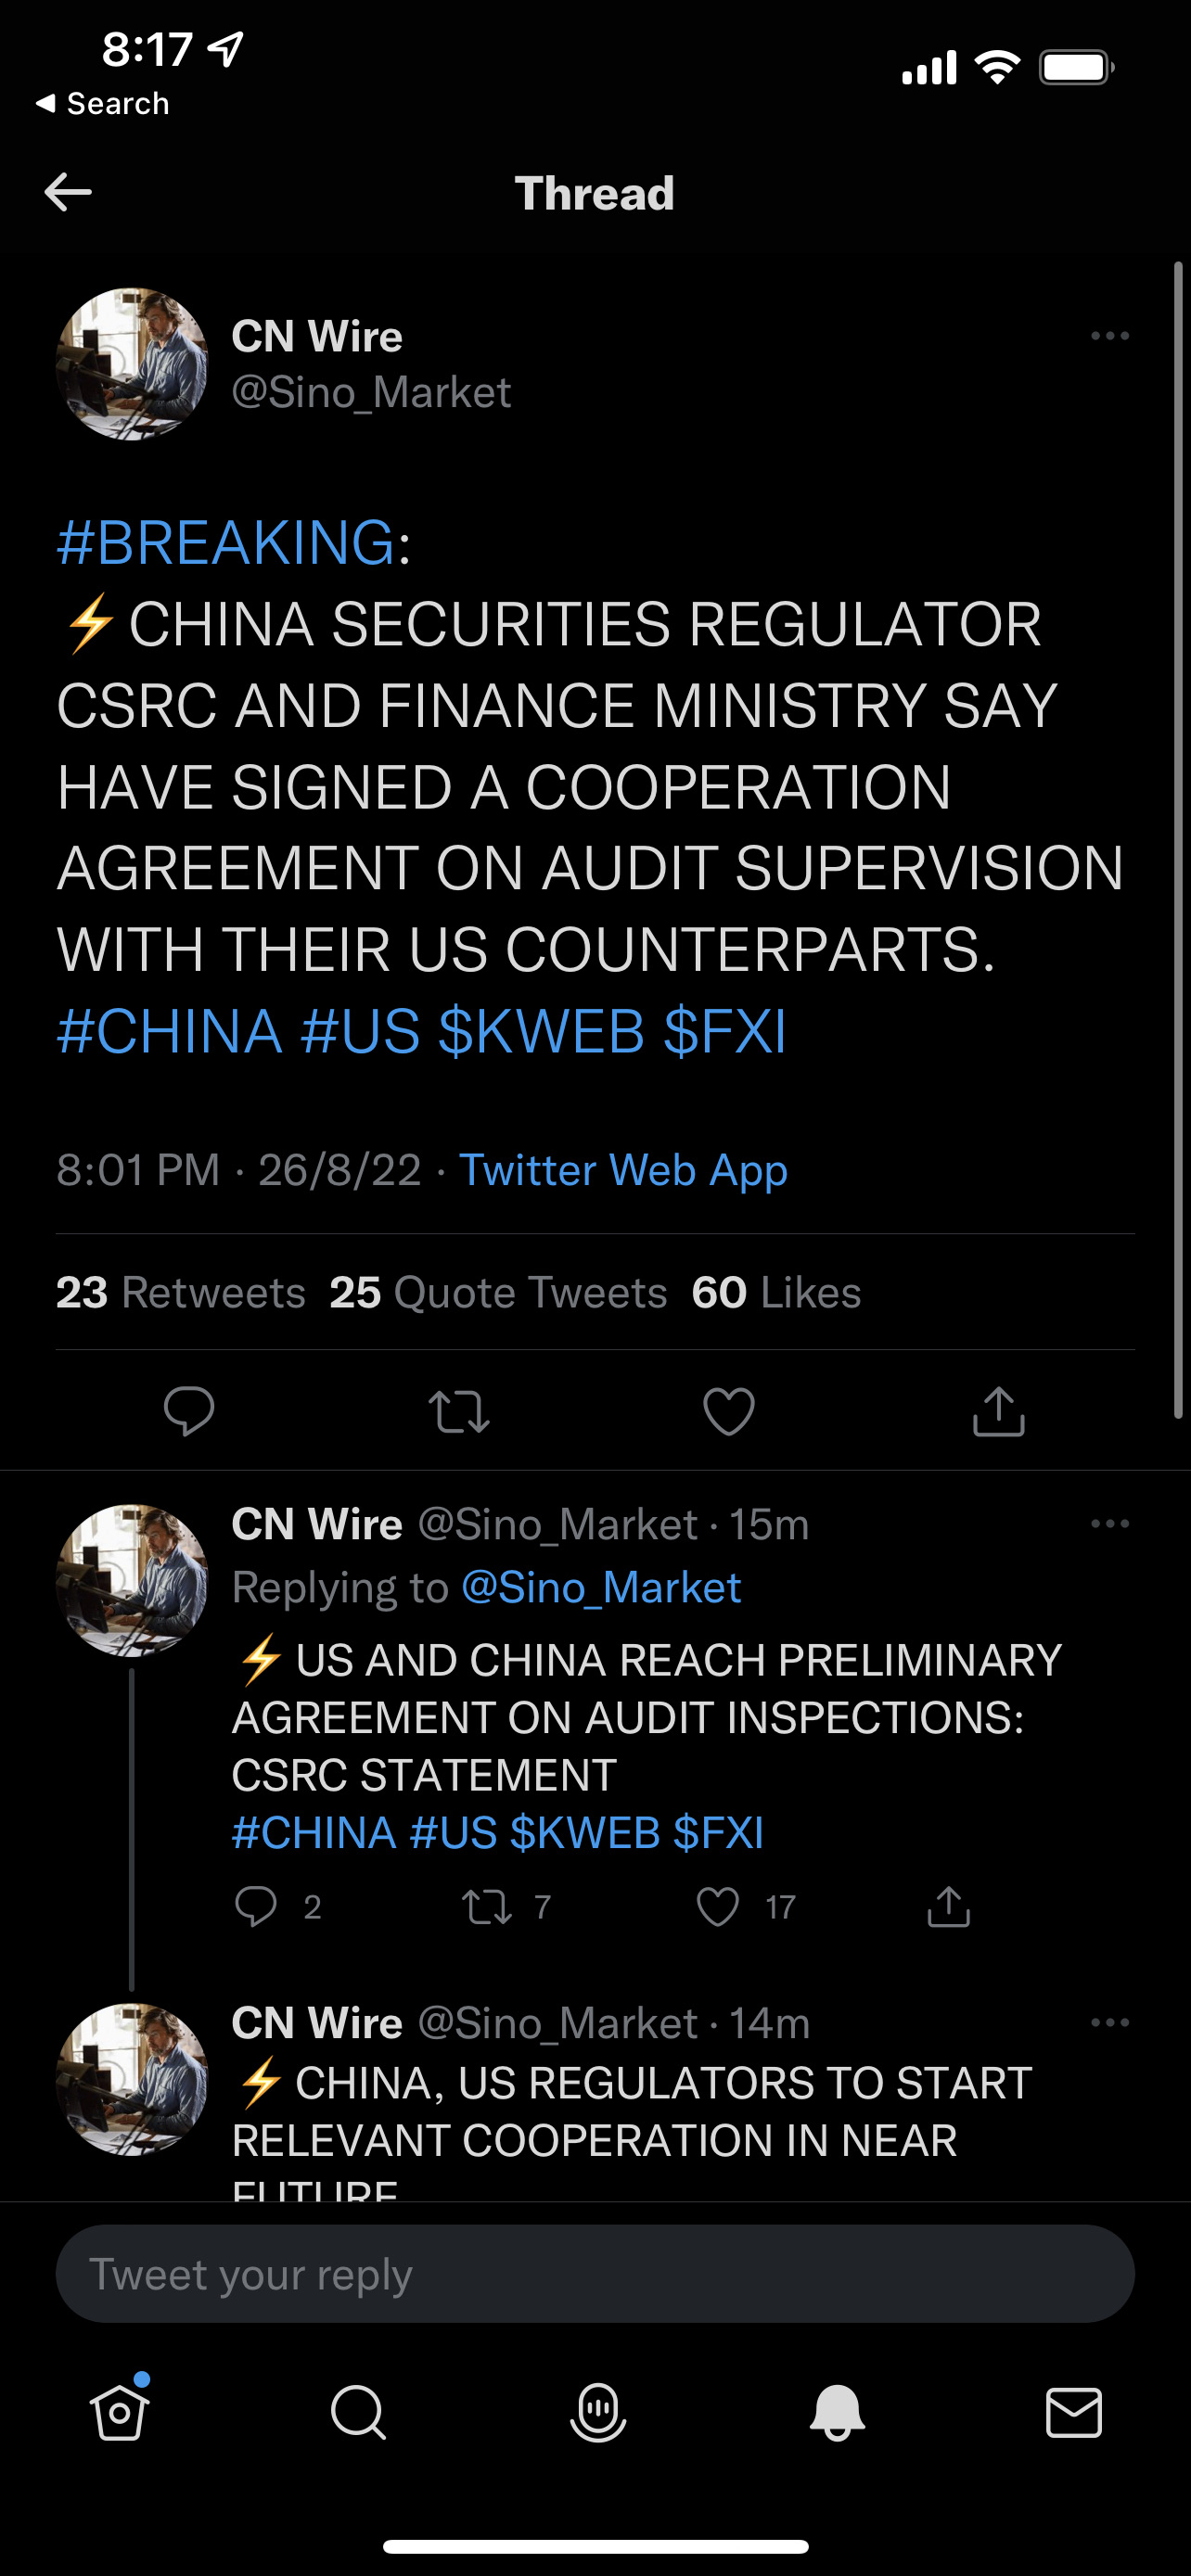Reply to the preliminary agreement tweet
This screenshot has height=2576, width=1191.
pos(256,1907)
